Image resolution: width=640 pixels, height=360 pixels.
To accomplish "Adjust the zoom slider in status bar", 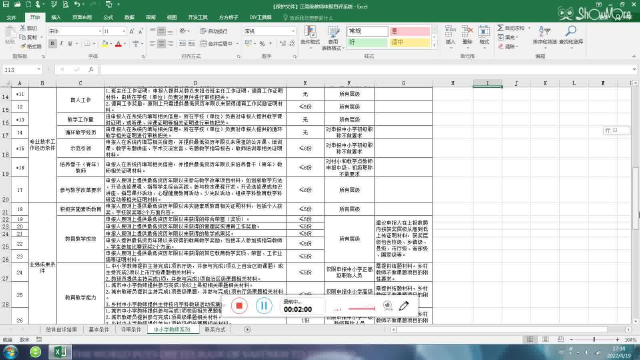I will tap(594, 339).
